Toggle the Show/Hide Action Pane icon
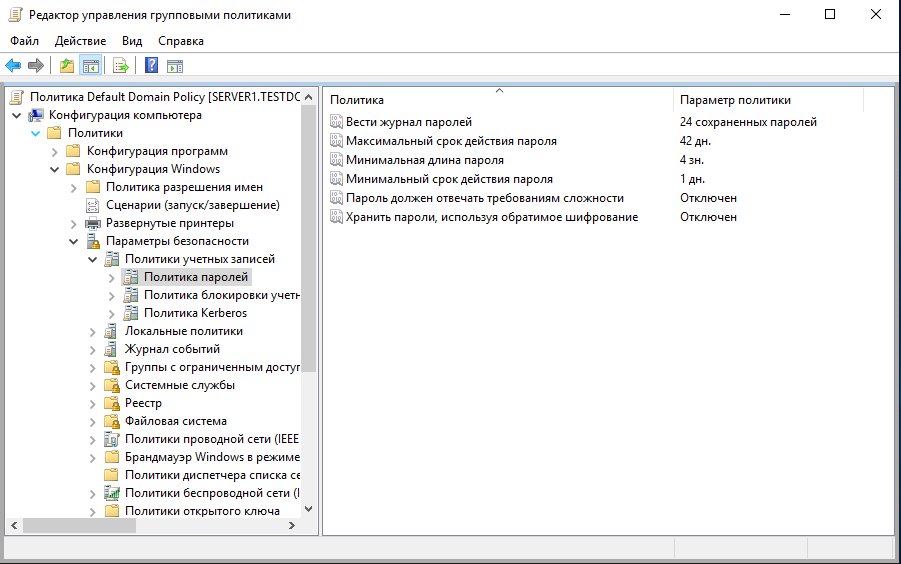This screenshot has height=564, width=901. (175, 66)
